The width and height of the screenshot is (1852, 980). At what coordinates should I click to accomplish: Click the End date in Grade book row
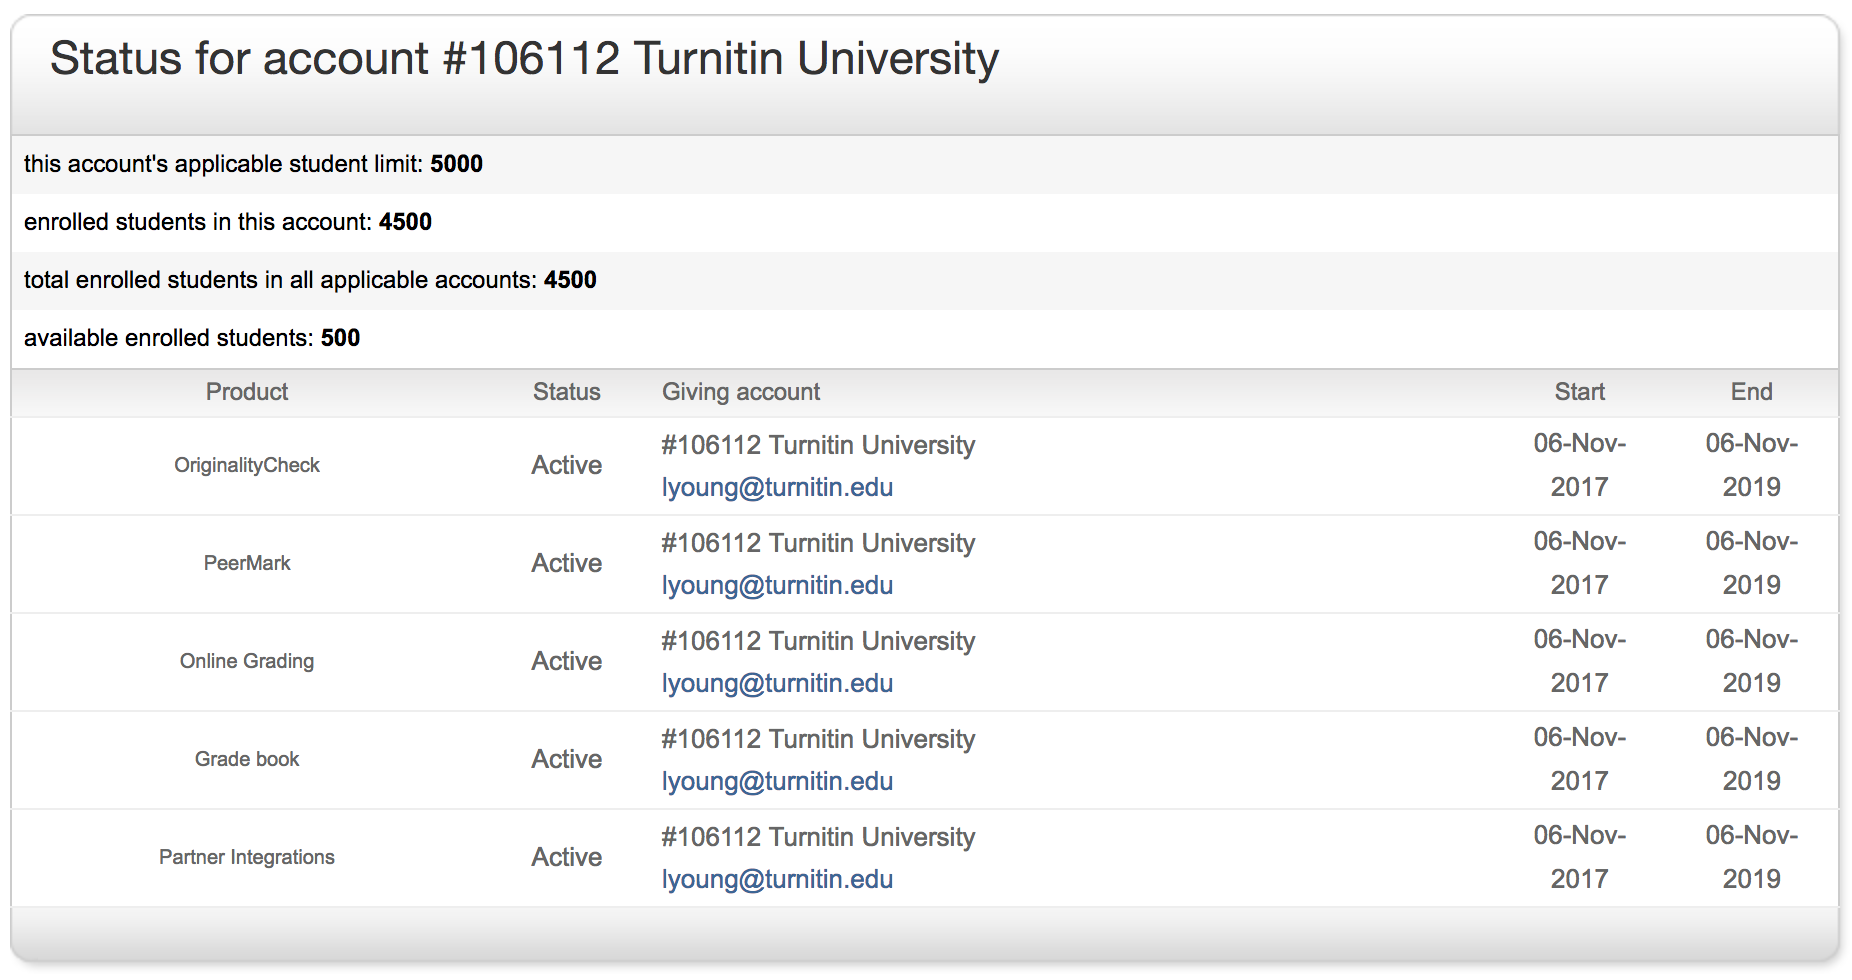click(x=1751, y=759)
